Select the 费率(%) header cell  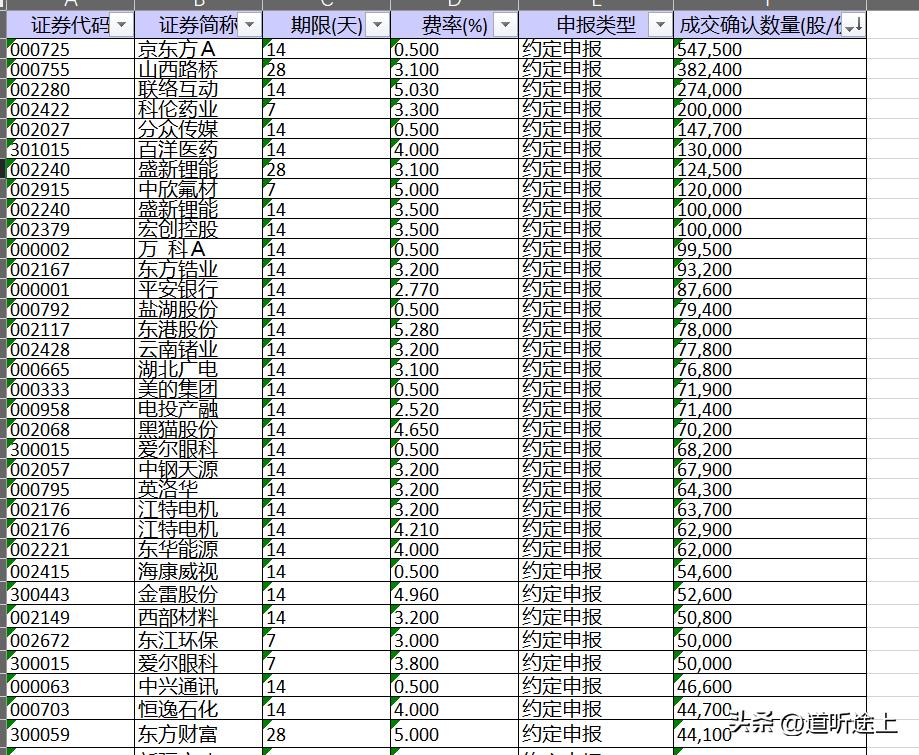pyautogui.click(x=454, y=25)
